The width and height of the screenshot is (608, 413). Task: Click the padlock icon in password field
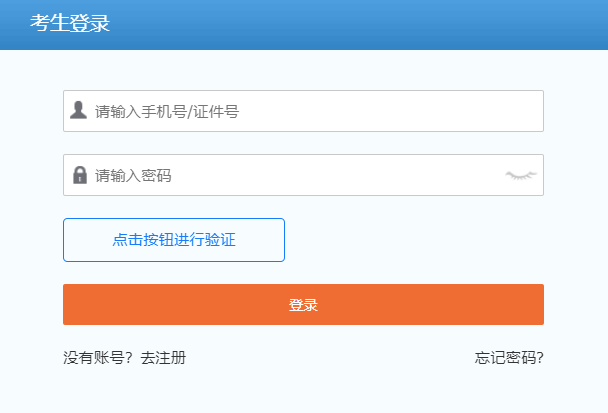pyautogui.click(x=80, y=175)
